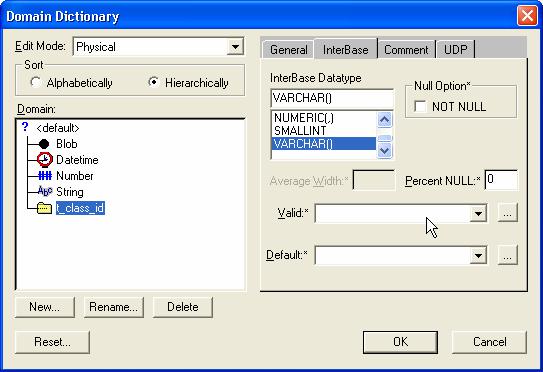Click the datatype list scrollbar thumb
Screen dimensions: 543x372
[384, 138]
